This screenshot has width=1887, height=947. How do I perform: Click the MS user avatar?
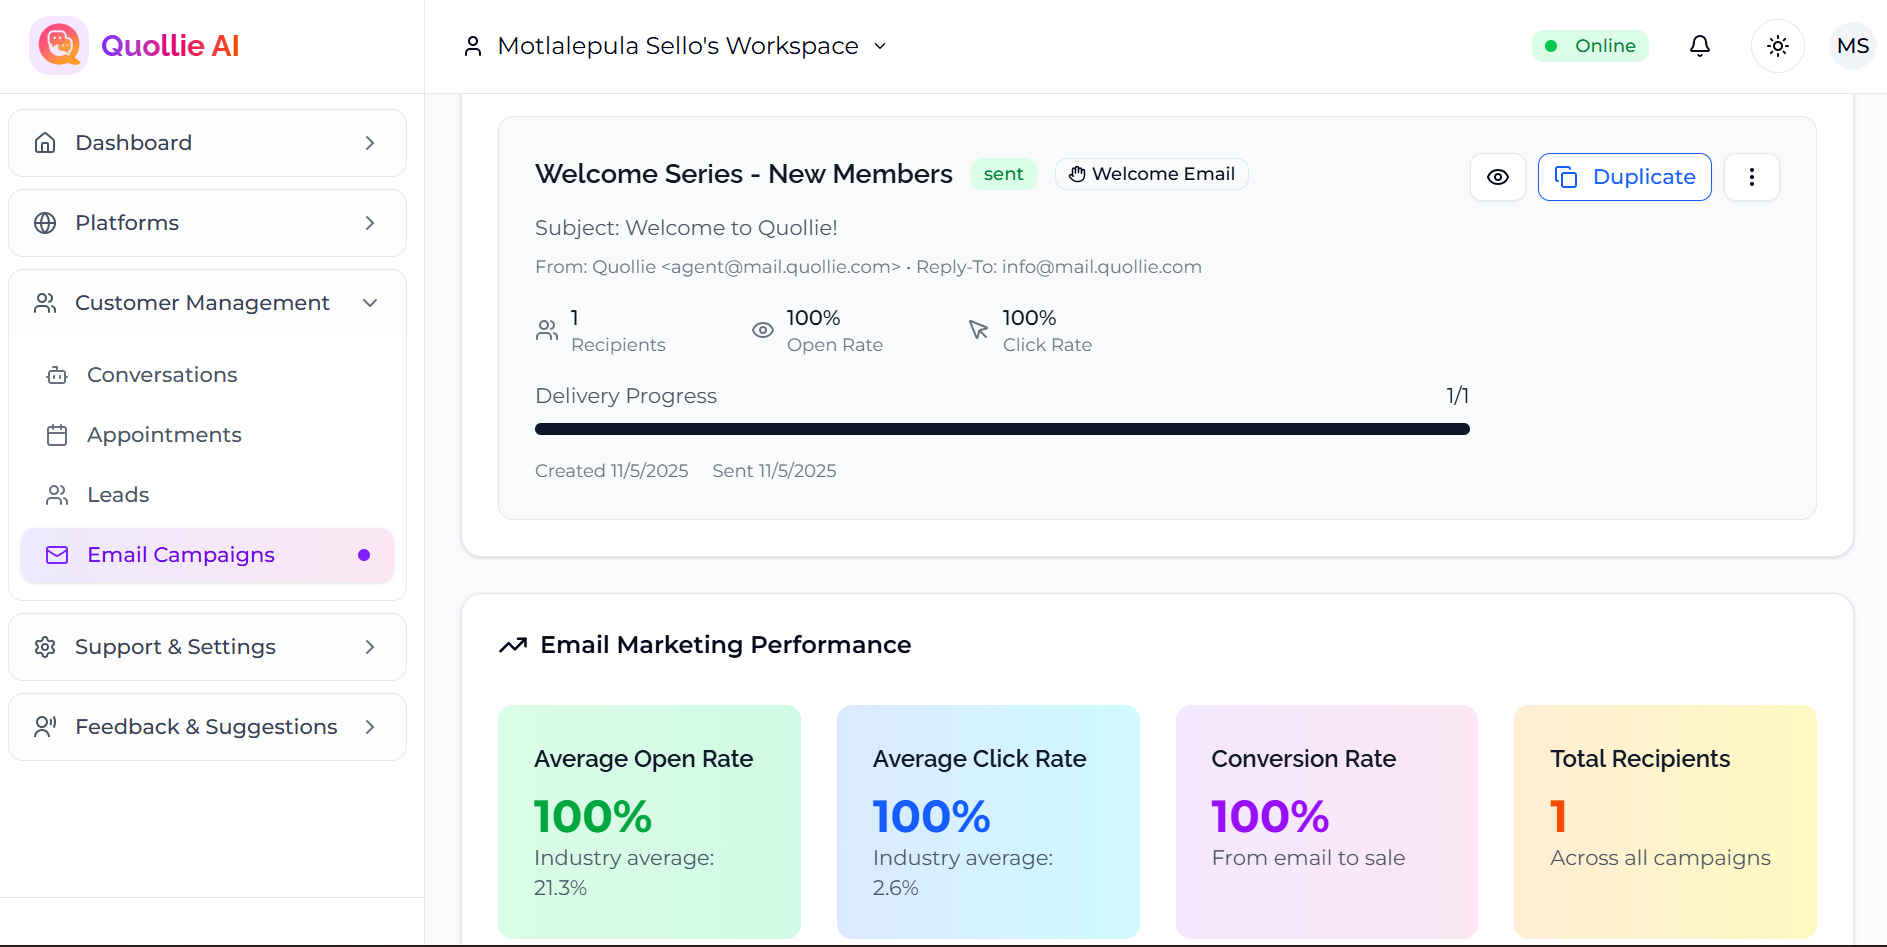1852,46
